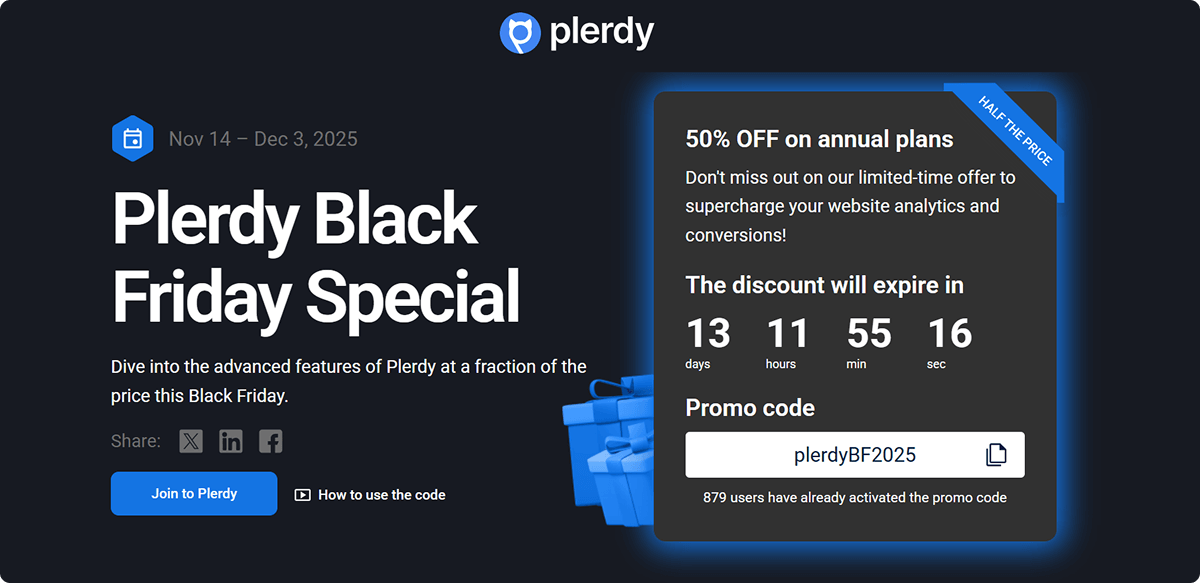
Task: Click the 55 min countdown value
Action: 868,335
